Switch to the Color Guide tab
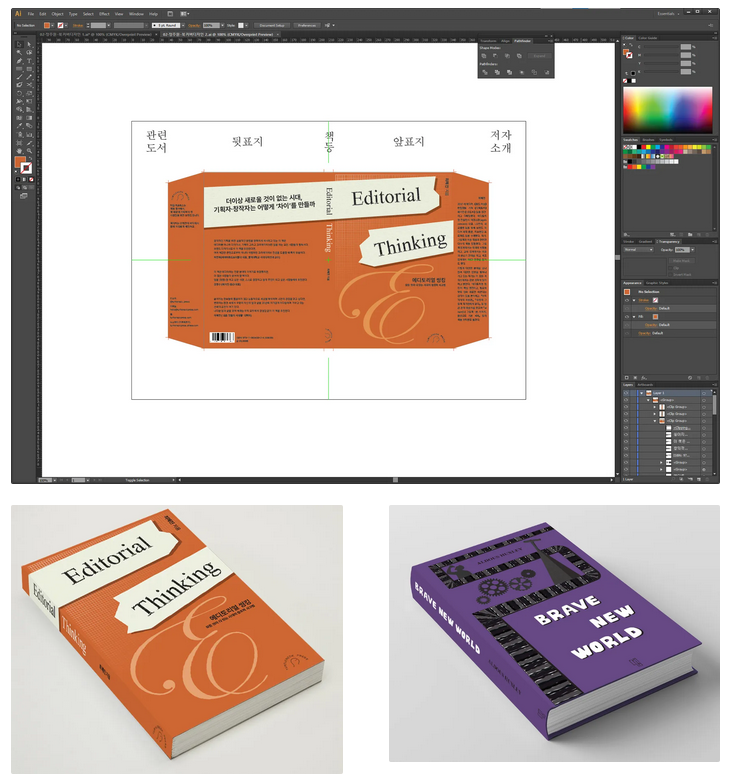This screenshot has height=782, width=733. 648,38
